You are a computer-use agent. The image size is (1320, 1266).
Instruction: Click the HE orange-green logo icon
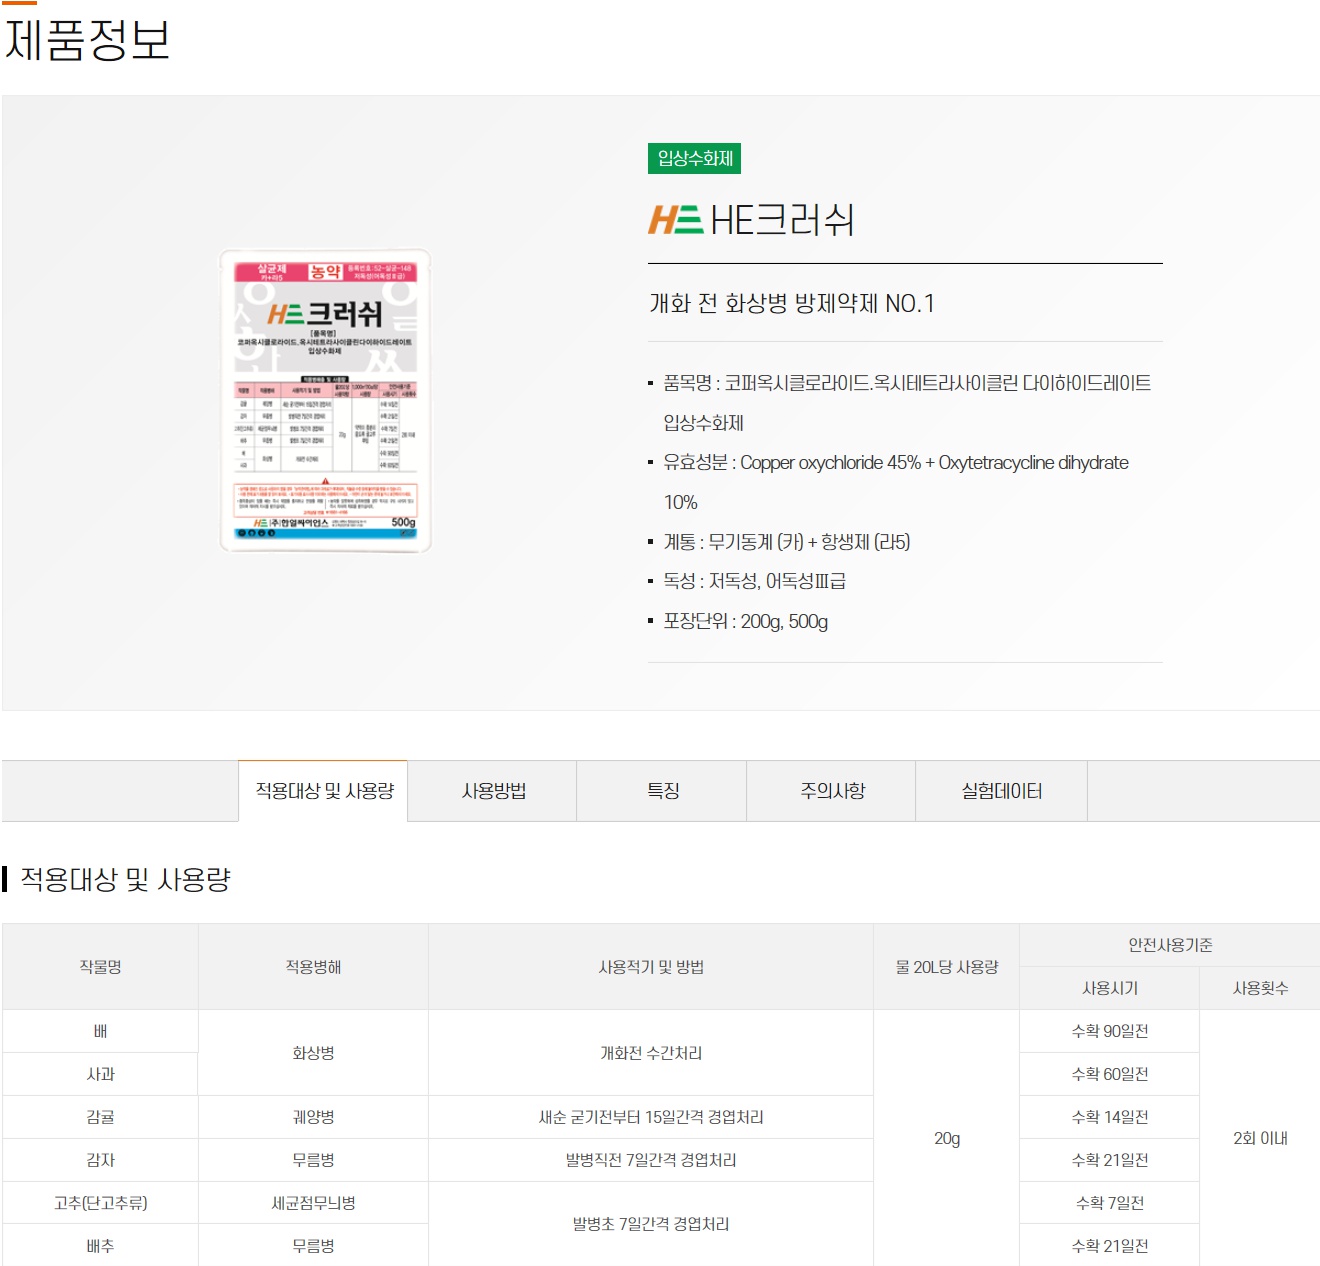[x=676, y=220]
